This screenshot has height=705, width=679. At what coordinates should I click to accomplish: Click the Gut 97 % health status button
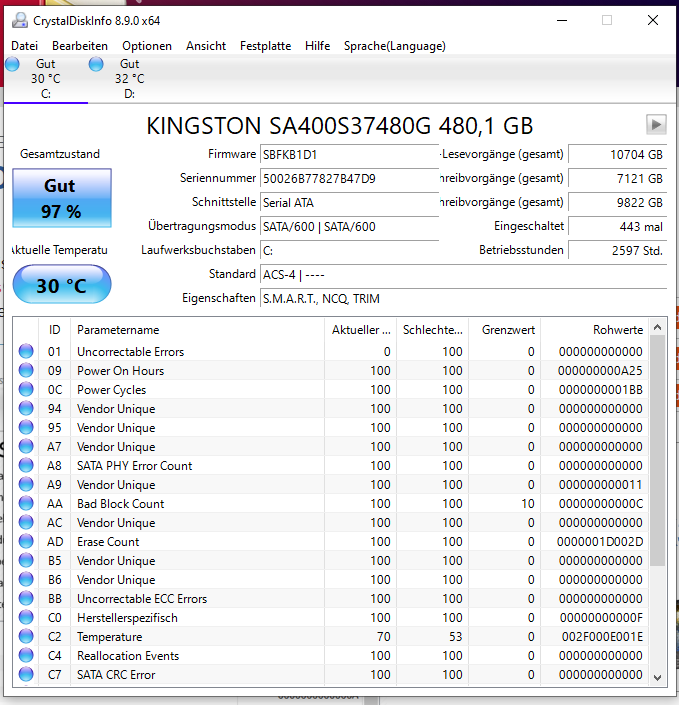pyautogui.click(x=62, y=198)
